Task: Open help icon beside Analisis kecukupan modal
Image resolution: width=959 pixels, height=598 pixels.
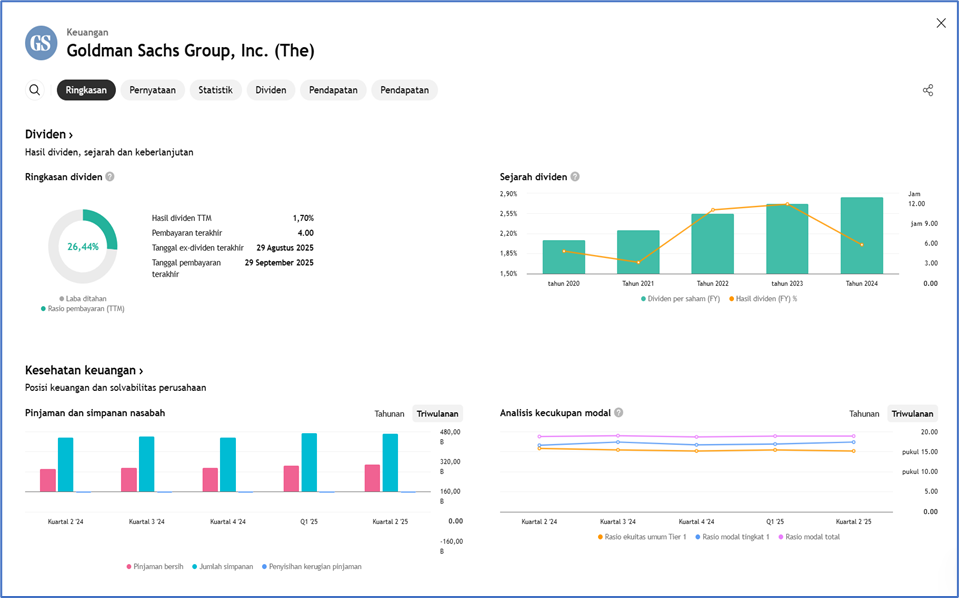Action: tap(619, 412)
